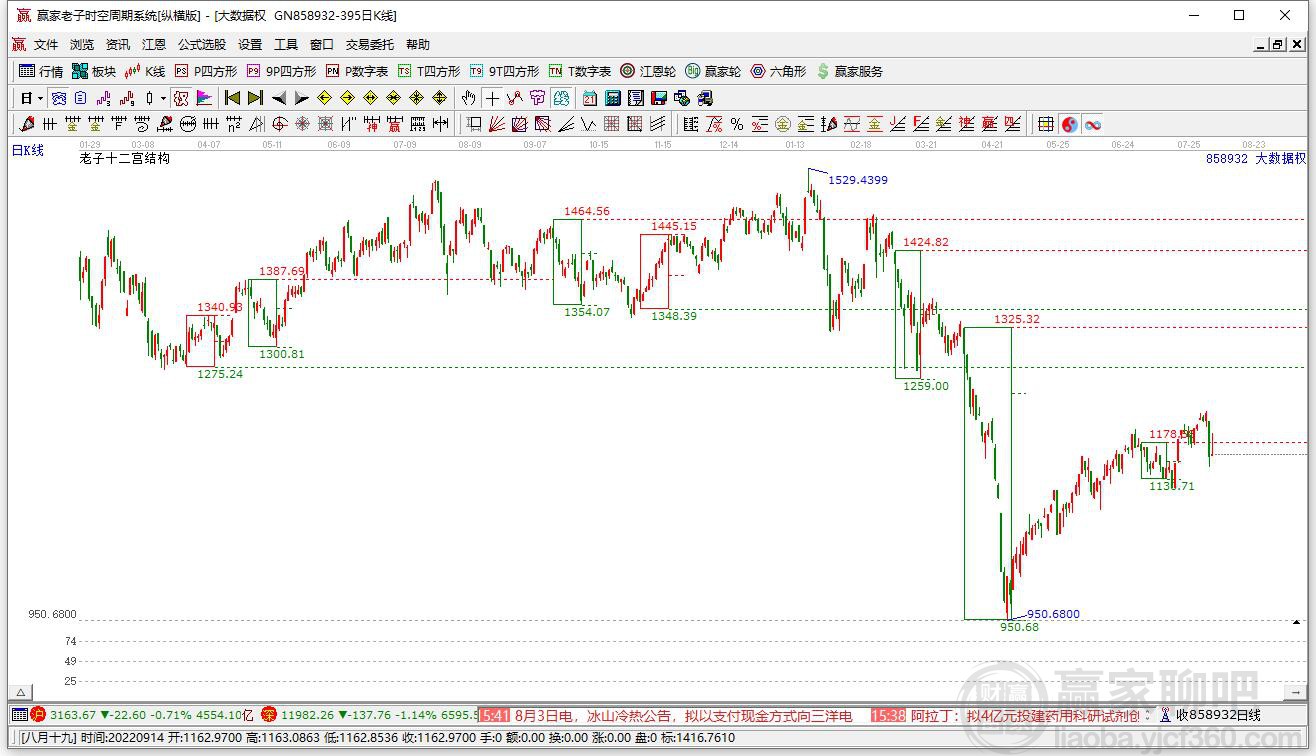Screen dimensions: 1316x756
Task: Click the yellow diamond left-arrow button
Action: [x=324, y=98]
